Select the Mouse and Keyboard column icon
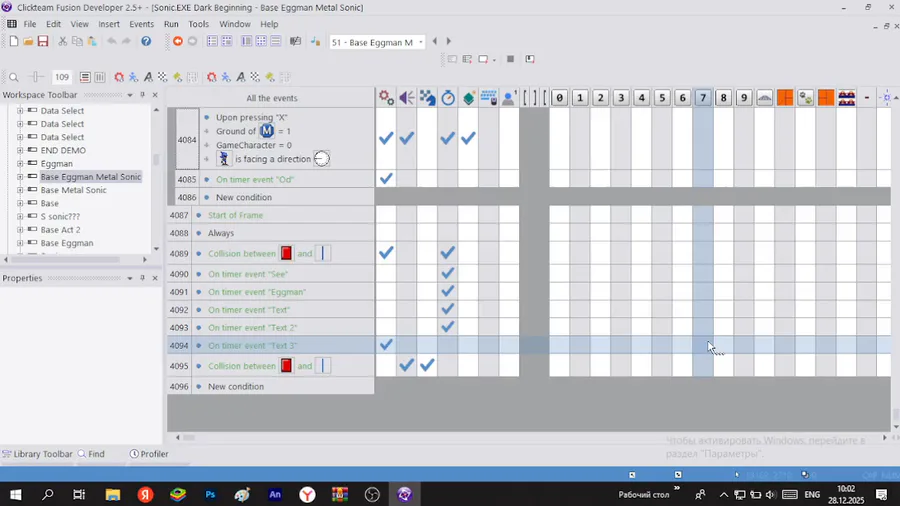The image size is (900, 506). coord(489,98)
